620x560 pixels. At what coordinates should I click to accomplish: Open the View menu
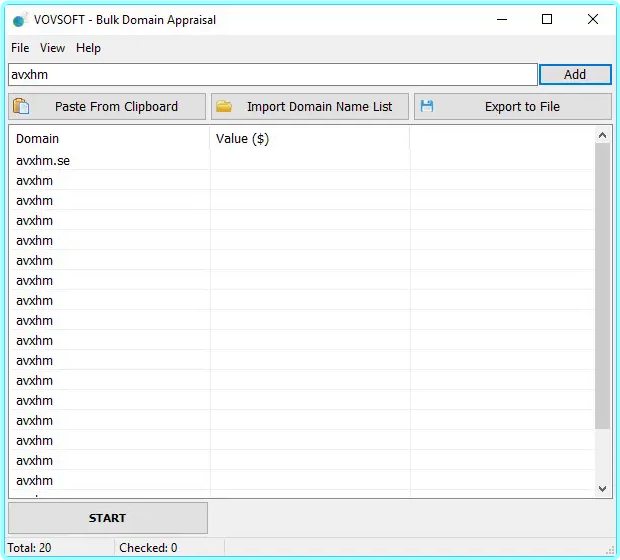coord(52,48)
